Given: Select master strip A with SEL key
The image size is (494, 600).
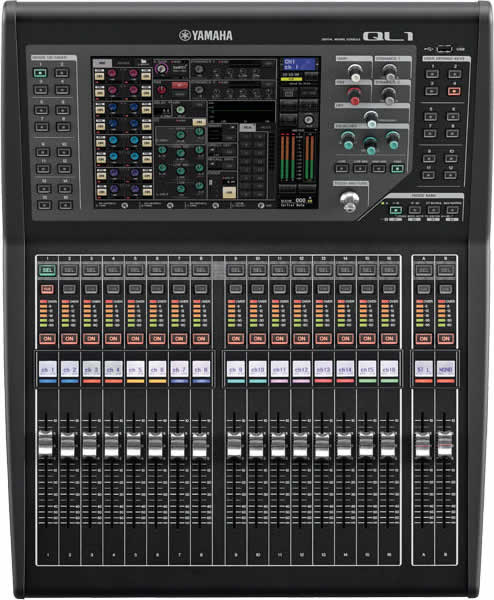Looking at the screenshot, I should (423, 270).
